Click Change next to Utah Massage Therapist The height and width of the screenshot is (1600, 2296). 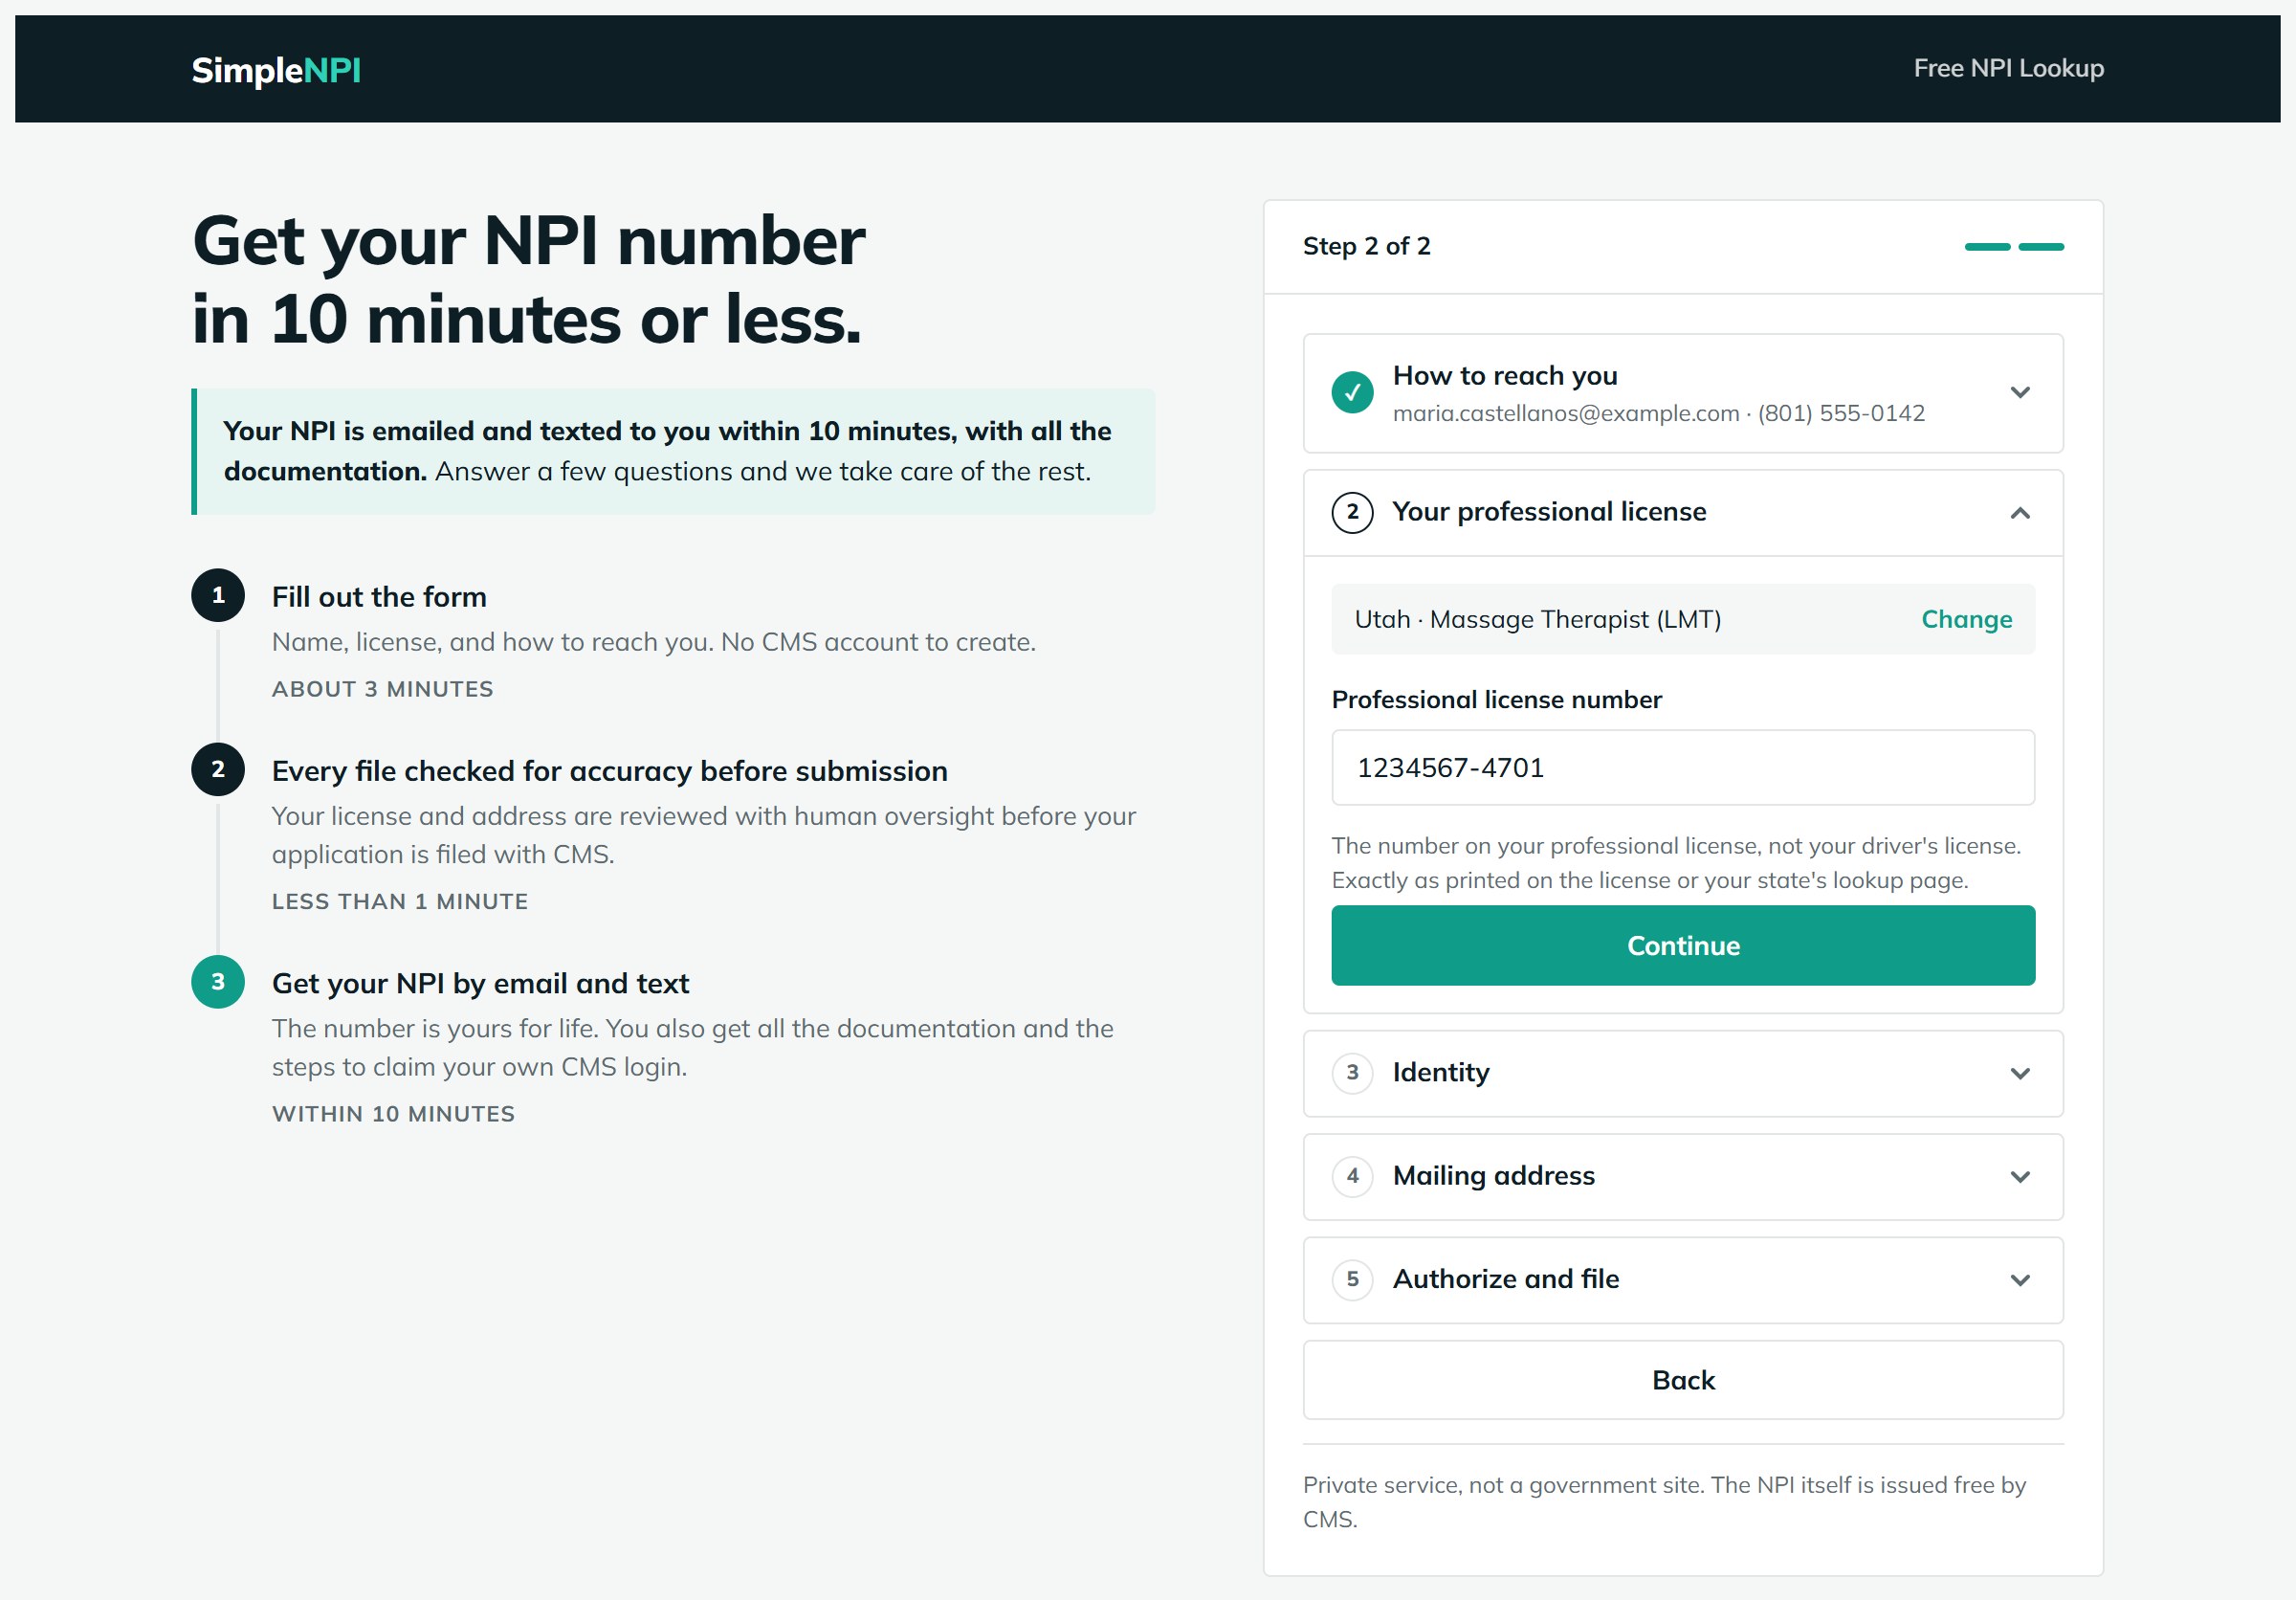pyautogui.click(x=1966, y=619)
